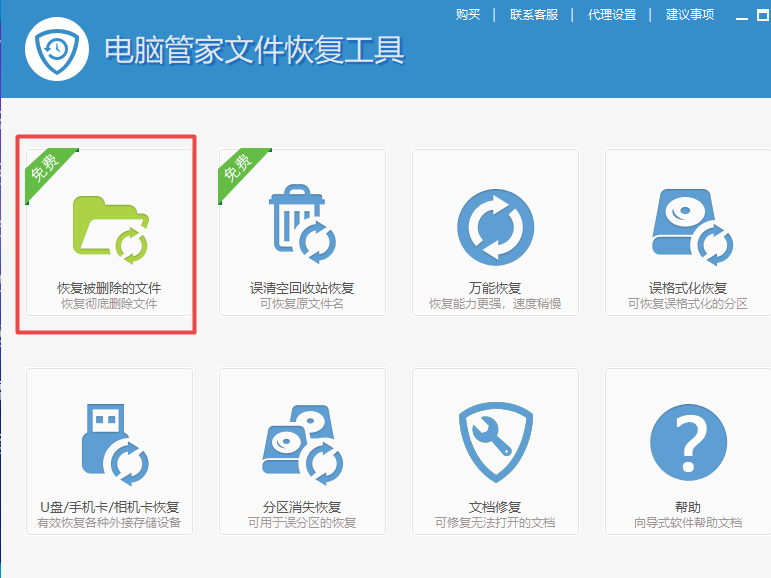The image size is (771, 578).
Task: Click the recycle bin recovery icon
Action: [302, 224]
